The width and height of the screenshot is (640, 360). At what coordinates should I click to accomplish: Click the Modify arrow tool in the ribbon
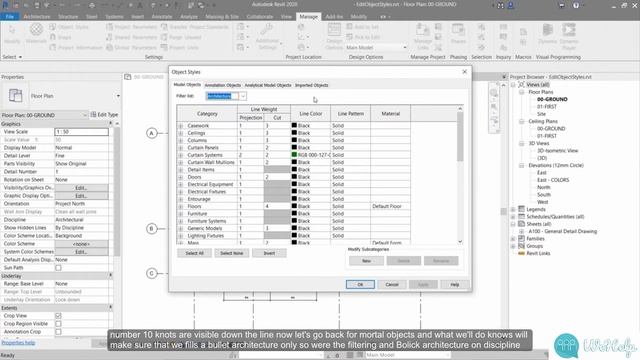[12, 31]
